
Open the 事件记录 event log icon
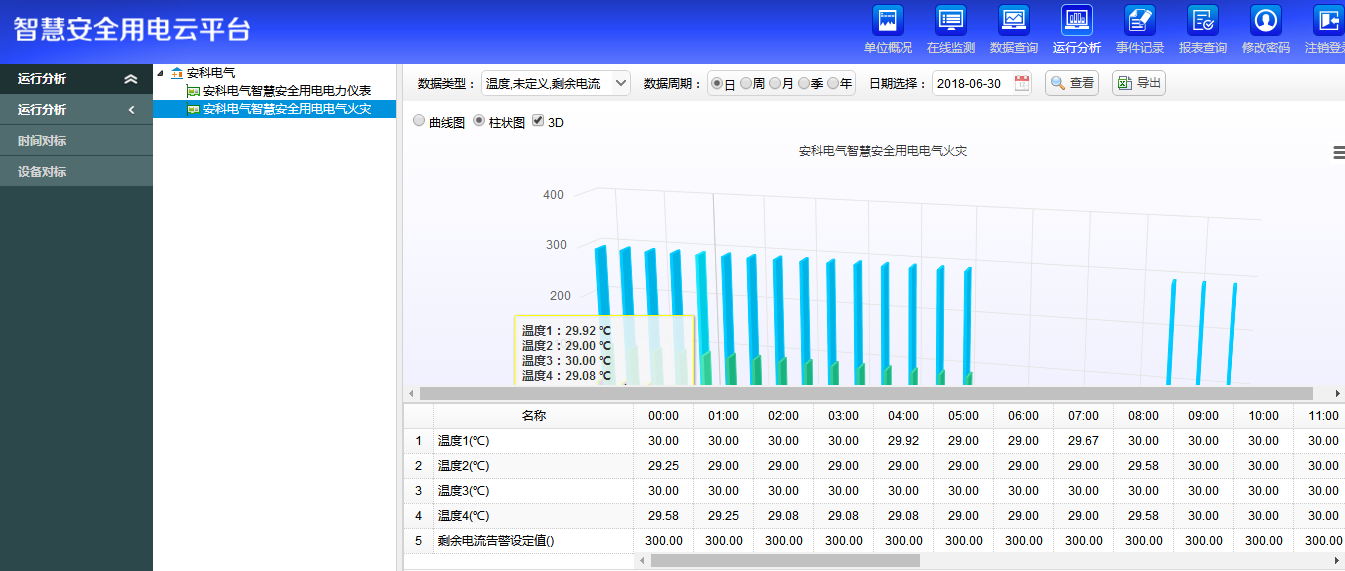tap(1140, 20)
